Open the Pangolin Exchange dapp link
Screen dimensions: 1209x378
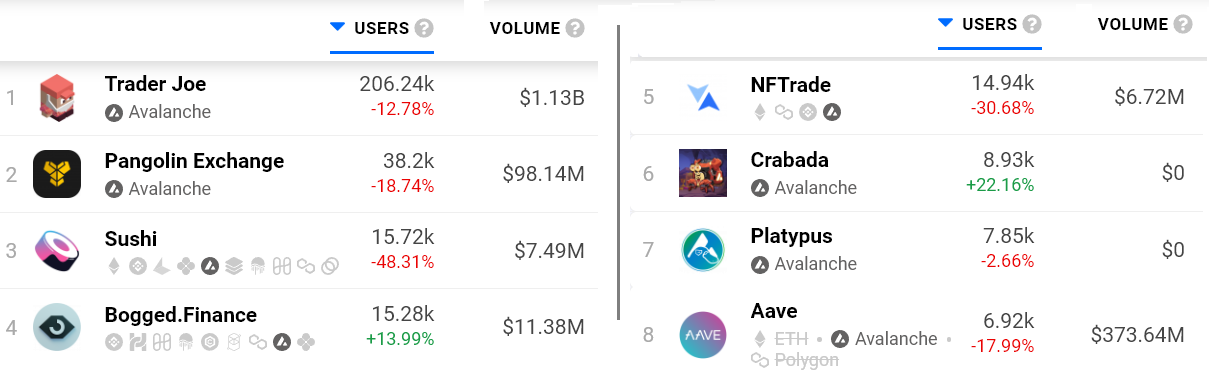[194, 161]
